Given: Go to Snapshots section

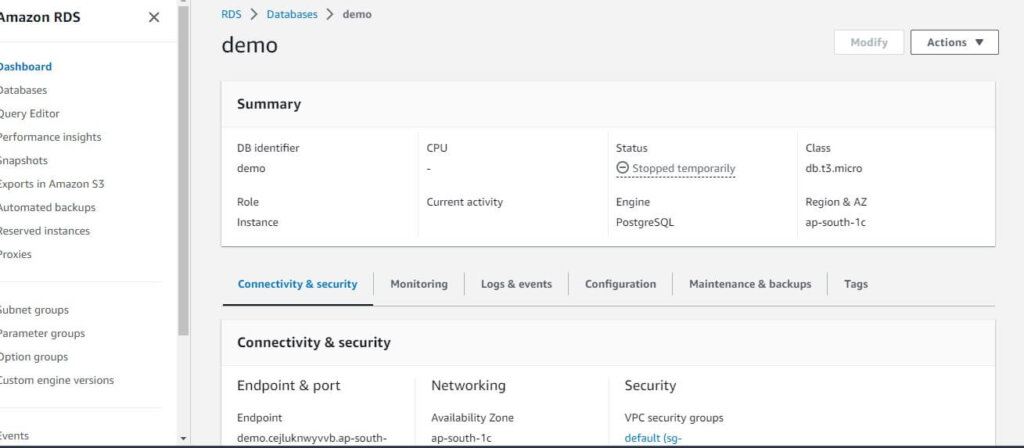Looking at the screenshot, I should (24, 161).
